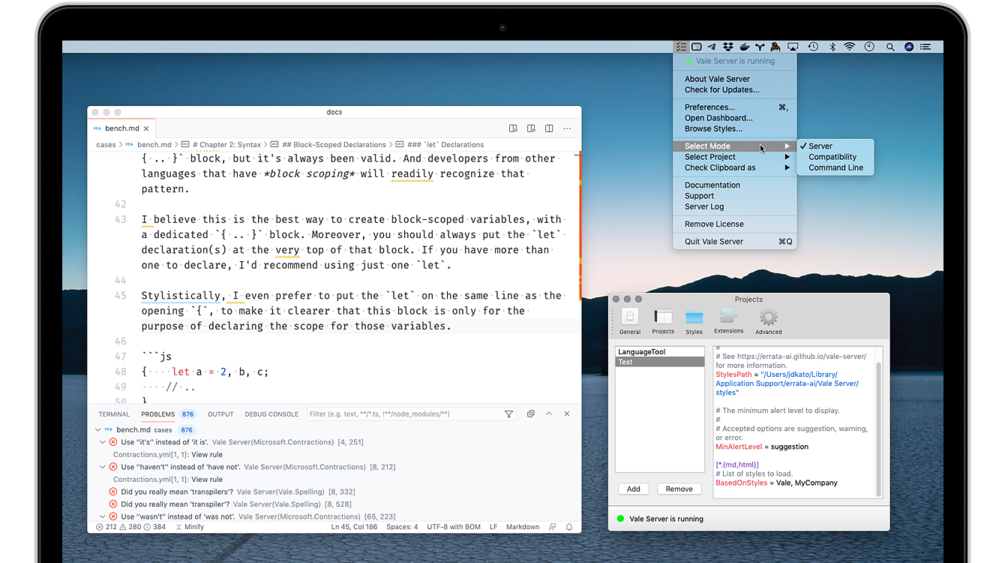Viewport: 1002px width, 563px height.
Task: Click View rule under the "it's" problem
Action: coord(206,454)
